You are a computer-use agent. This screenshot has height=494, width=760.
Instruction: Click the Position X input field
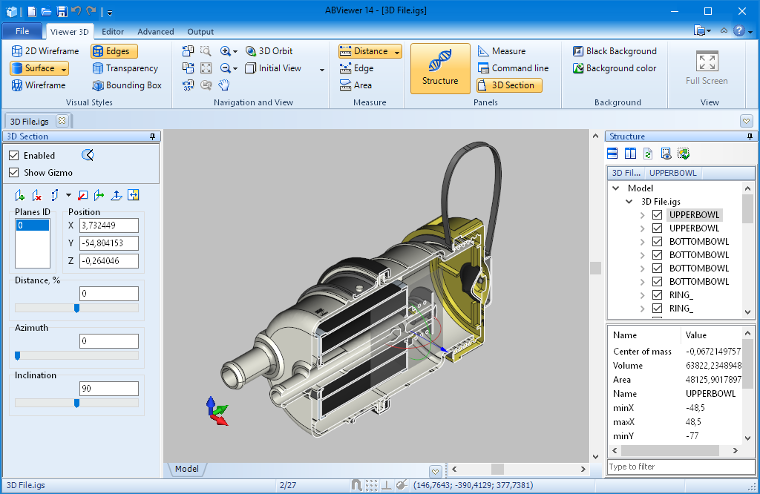108,225
